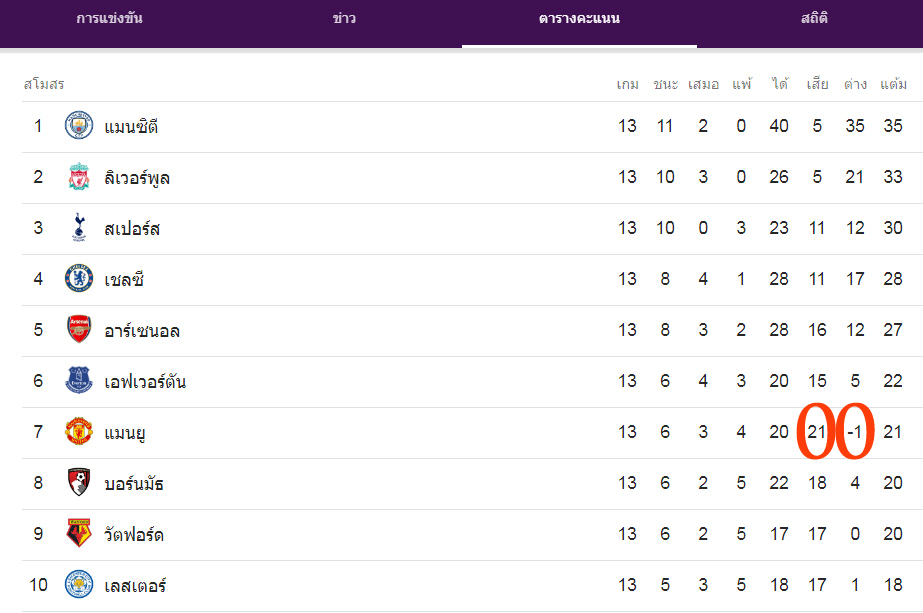The width and height of the screenshot is (923, 613).
Task: Click the Liverpool club crest
Action: pos(79,177)
